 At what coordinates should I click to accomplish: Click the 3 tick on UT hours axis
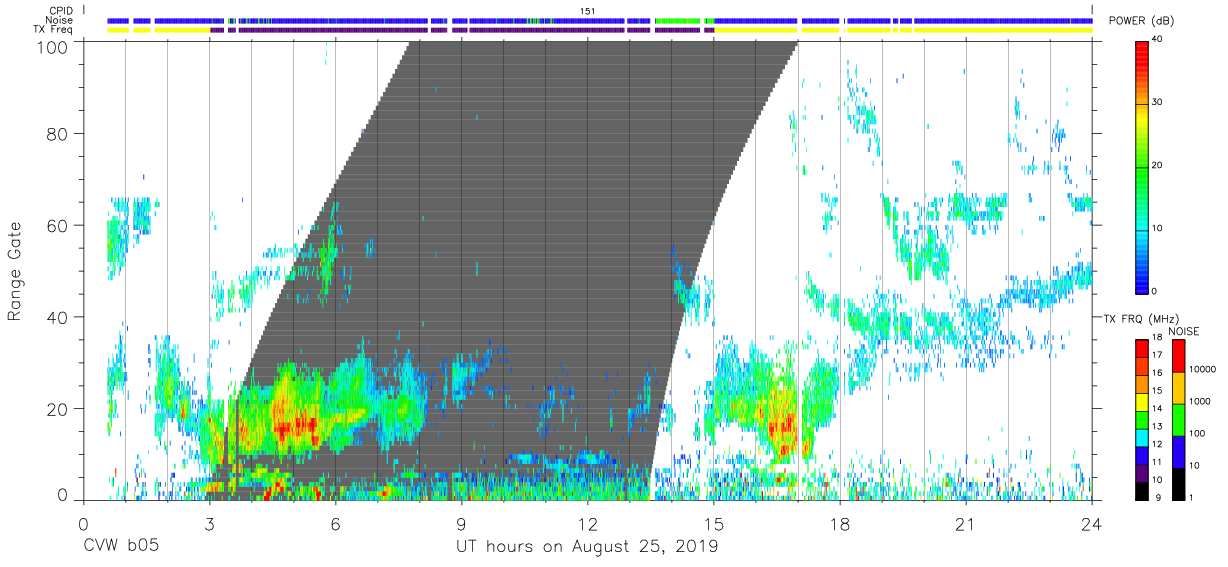[x=209, y=524]
